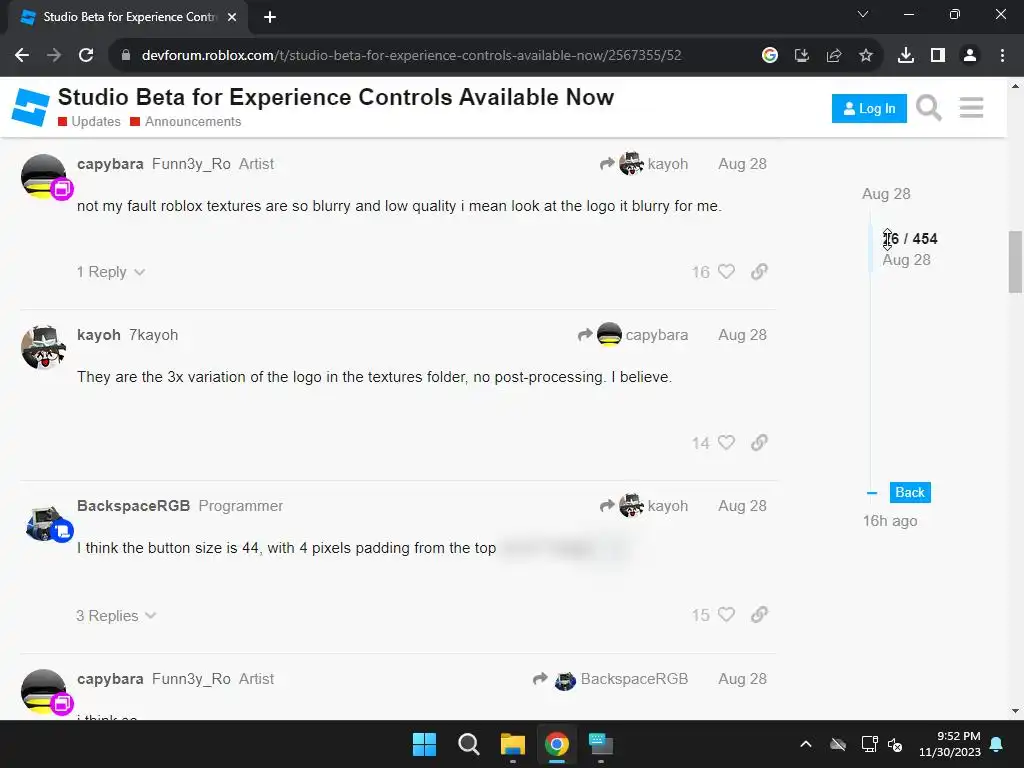1024x768 pixels.
Task: Open the forum search magnifier
Action: (928, 108)
